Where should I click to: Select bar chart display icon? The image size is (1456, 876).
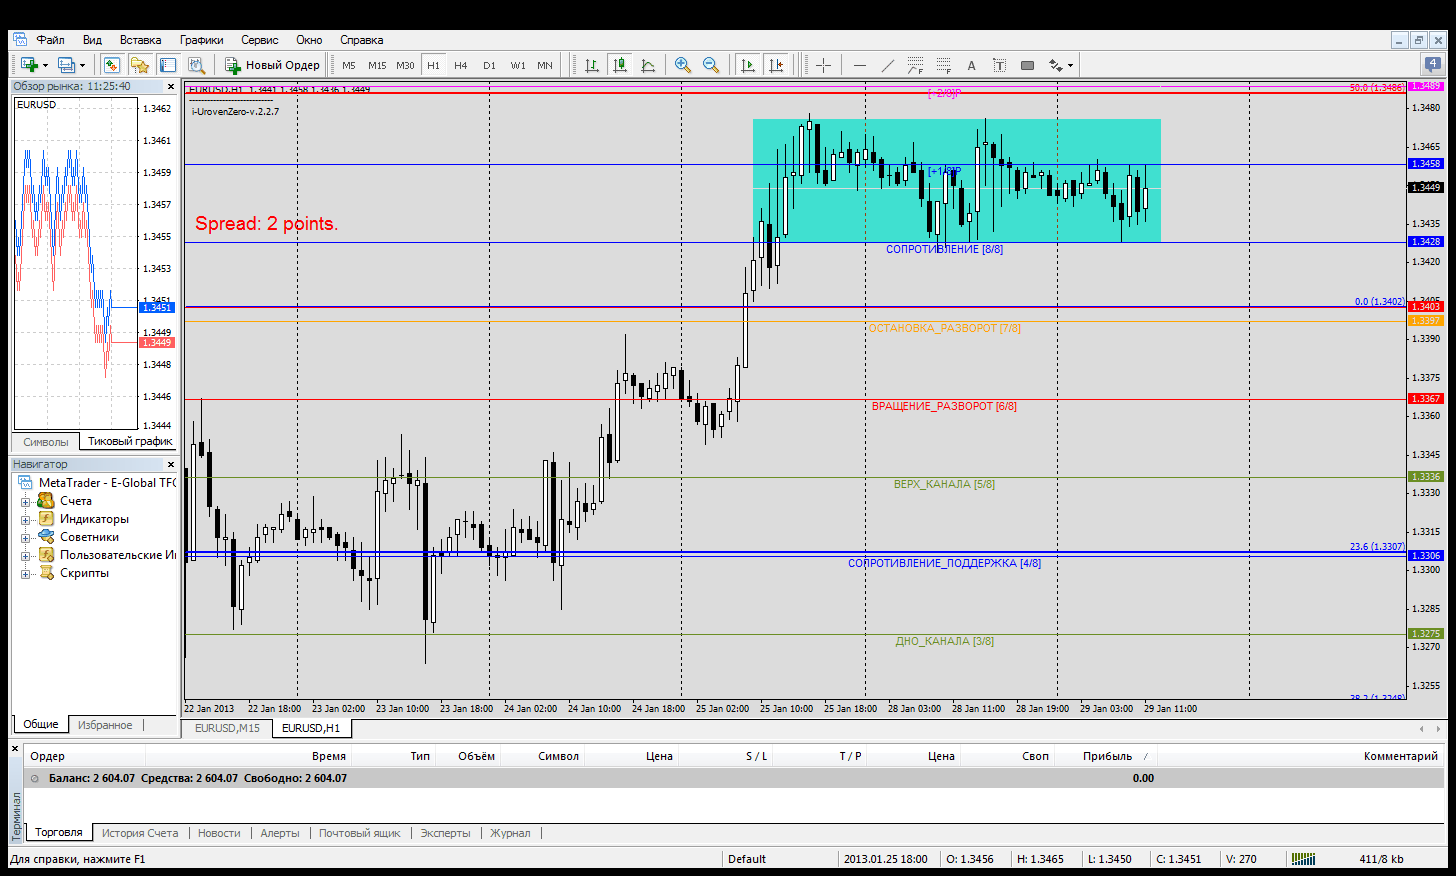tap(592, 65)
